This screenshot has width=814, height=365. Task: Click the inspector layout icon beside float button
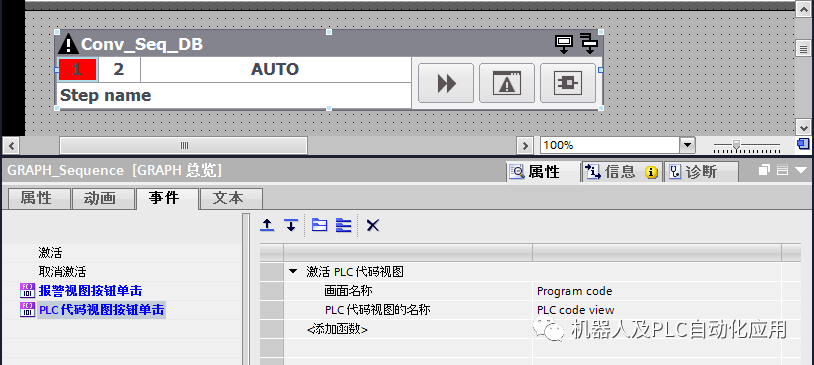783,170
